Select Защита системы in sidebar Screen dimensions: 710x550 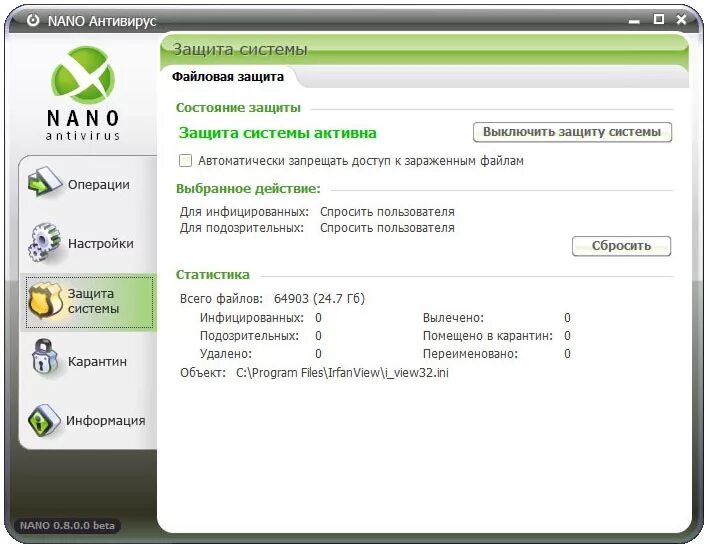click(x=90, y=301)
